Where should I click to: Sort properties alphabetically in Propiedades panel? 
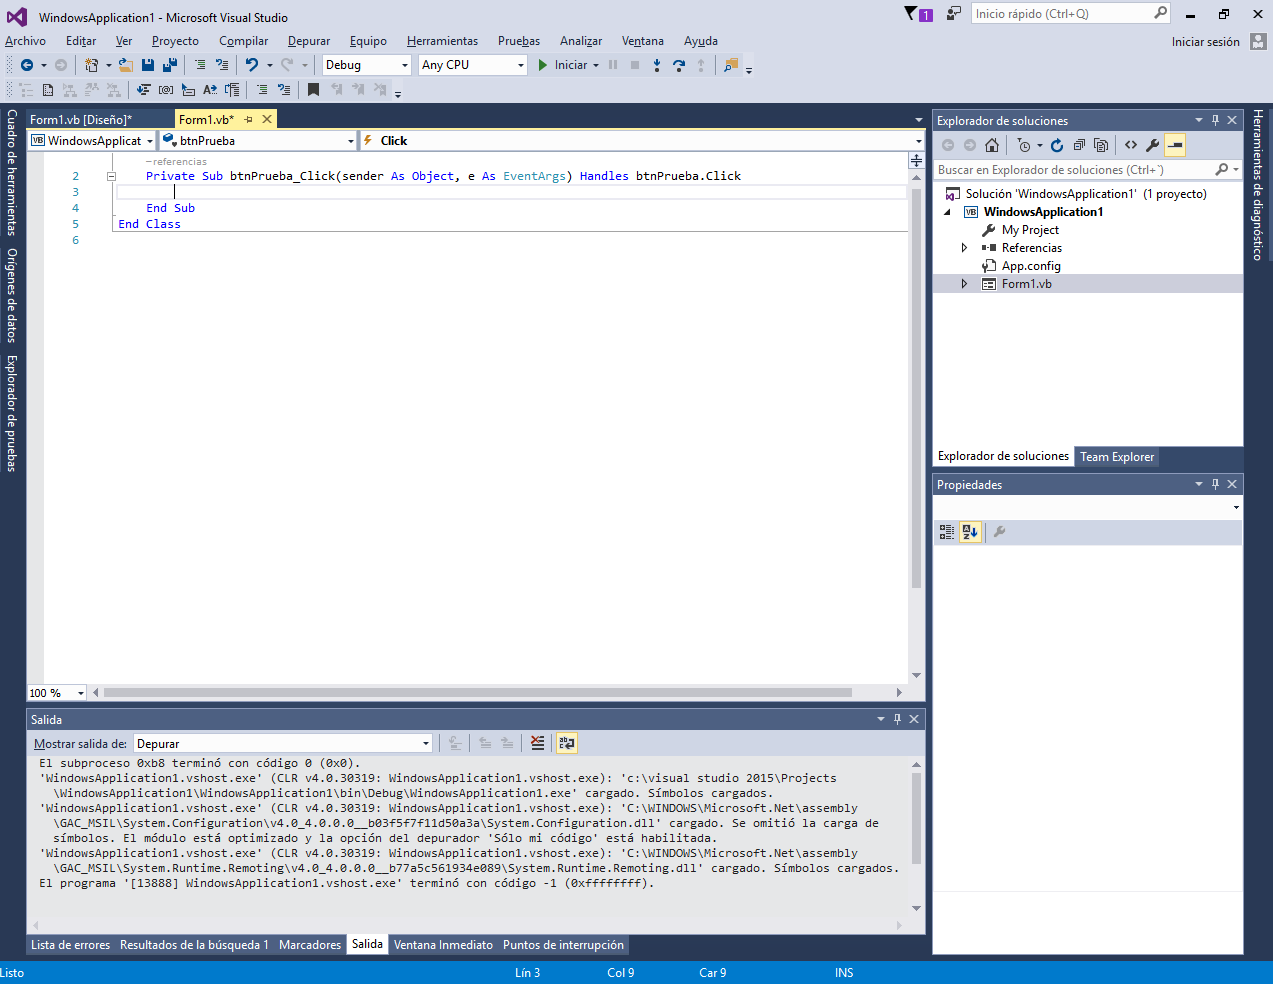point(969,532)
